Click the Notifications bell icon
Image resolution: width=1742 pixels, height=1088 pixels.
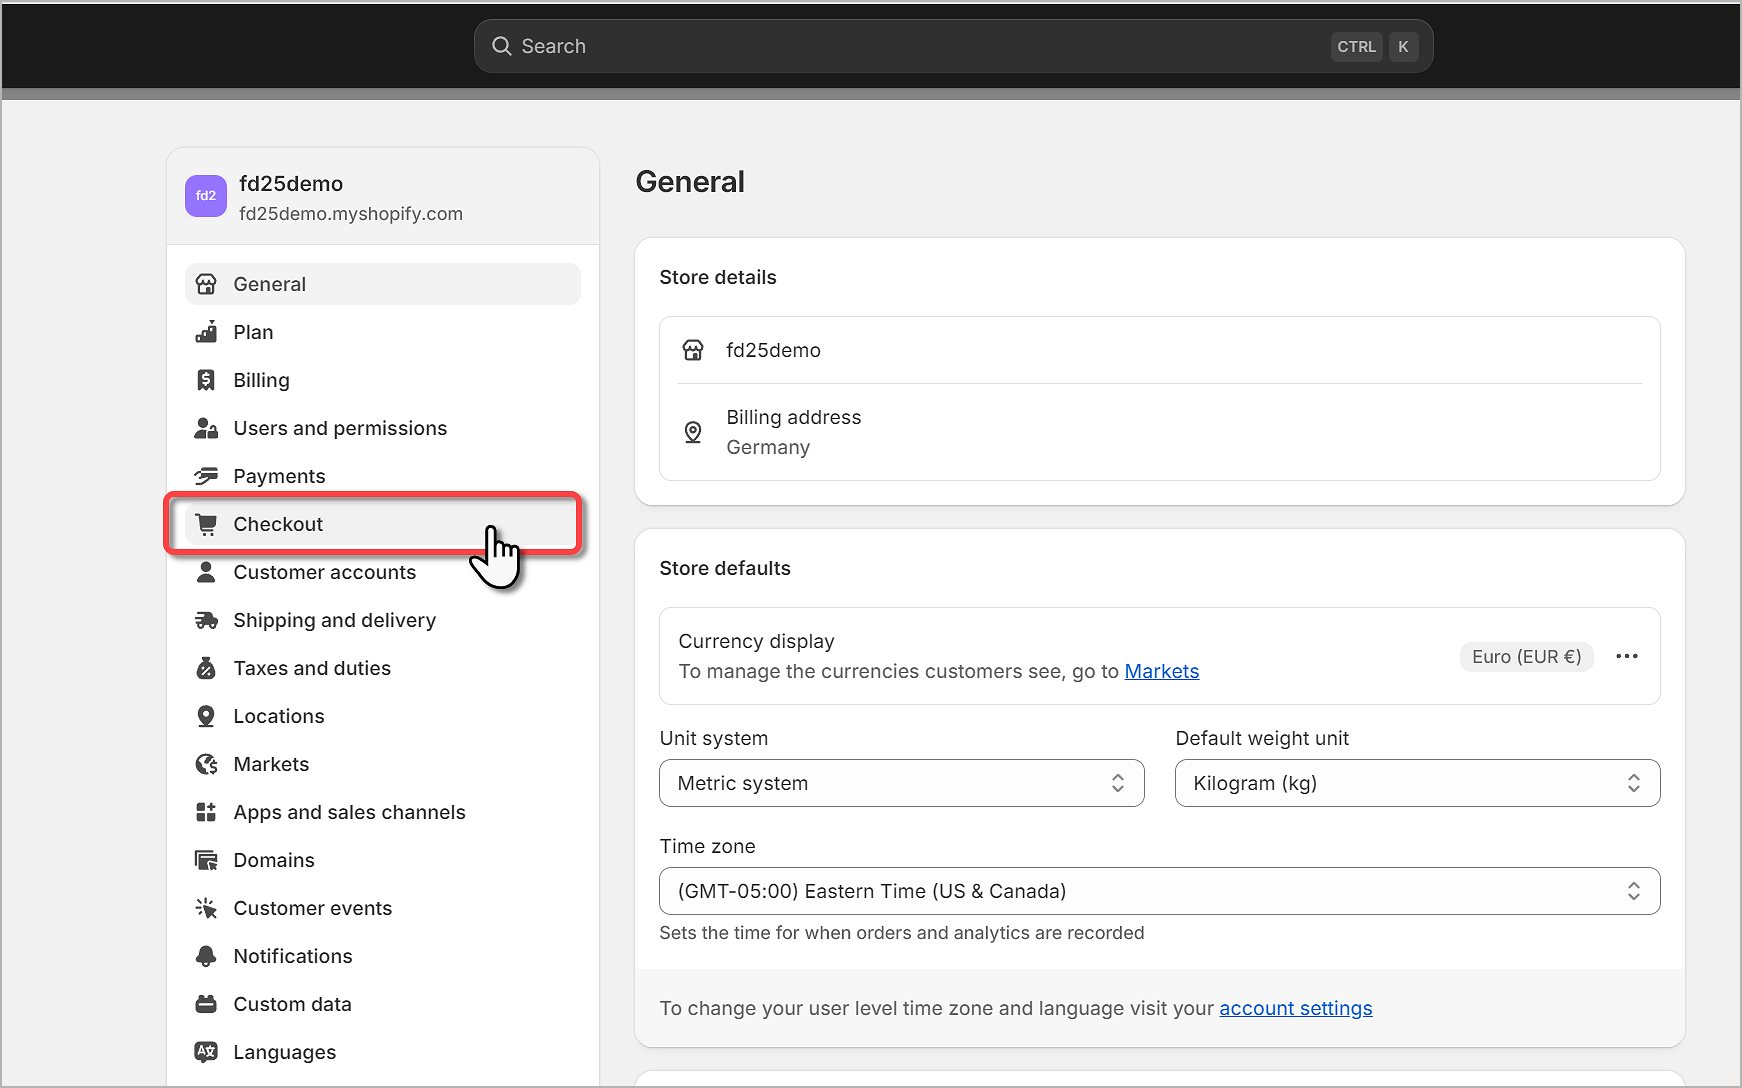pos(206,956)
